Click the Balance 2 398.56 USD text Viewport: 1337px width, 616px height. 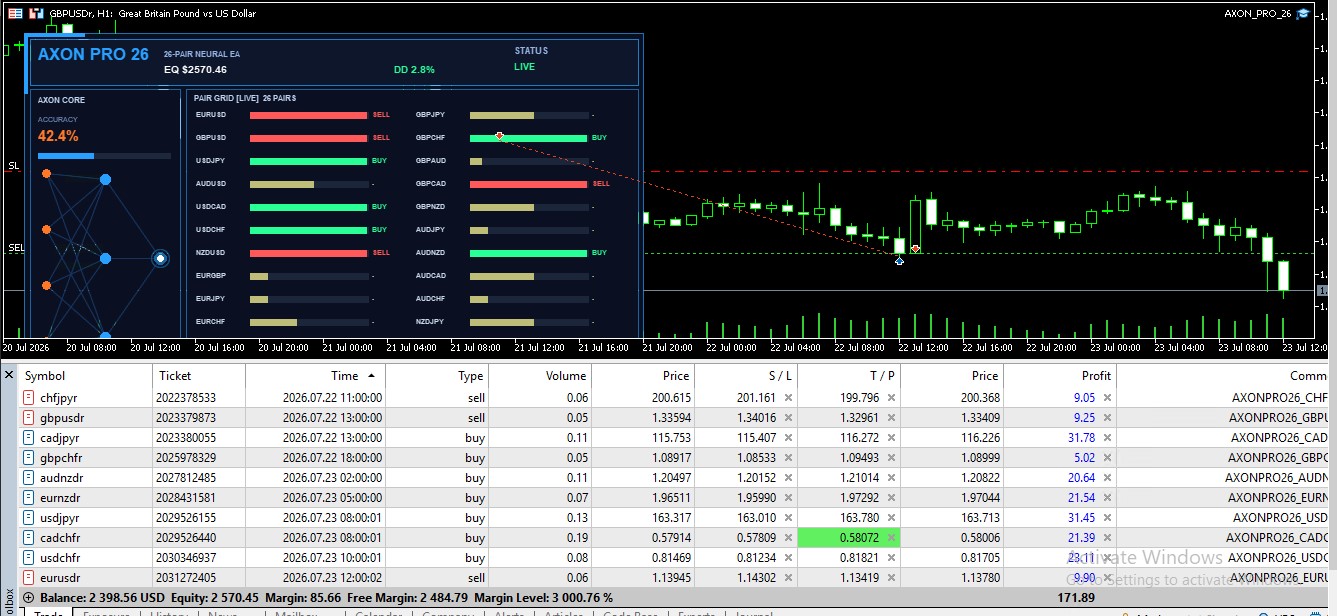(101, 597)
